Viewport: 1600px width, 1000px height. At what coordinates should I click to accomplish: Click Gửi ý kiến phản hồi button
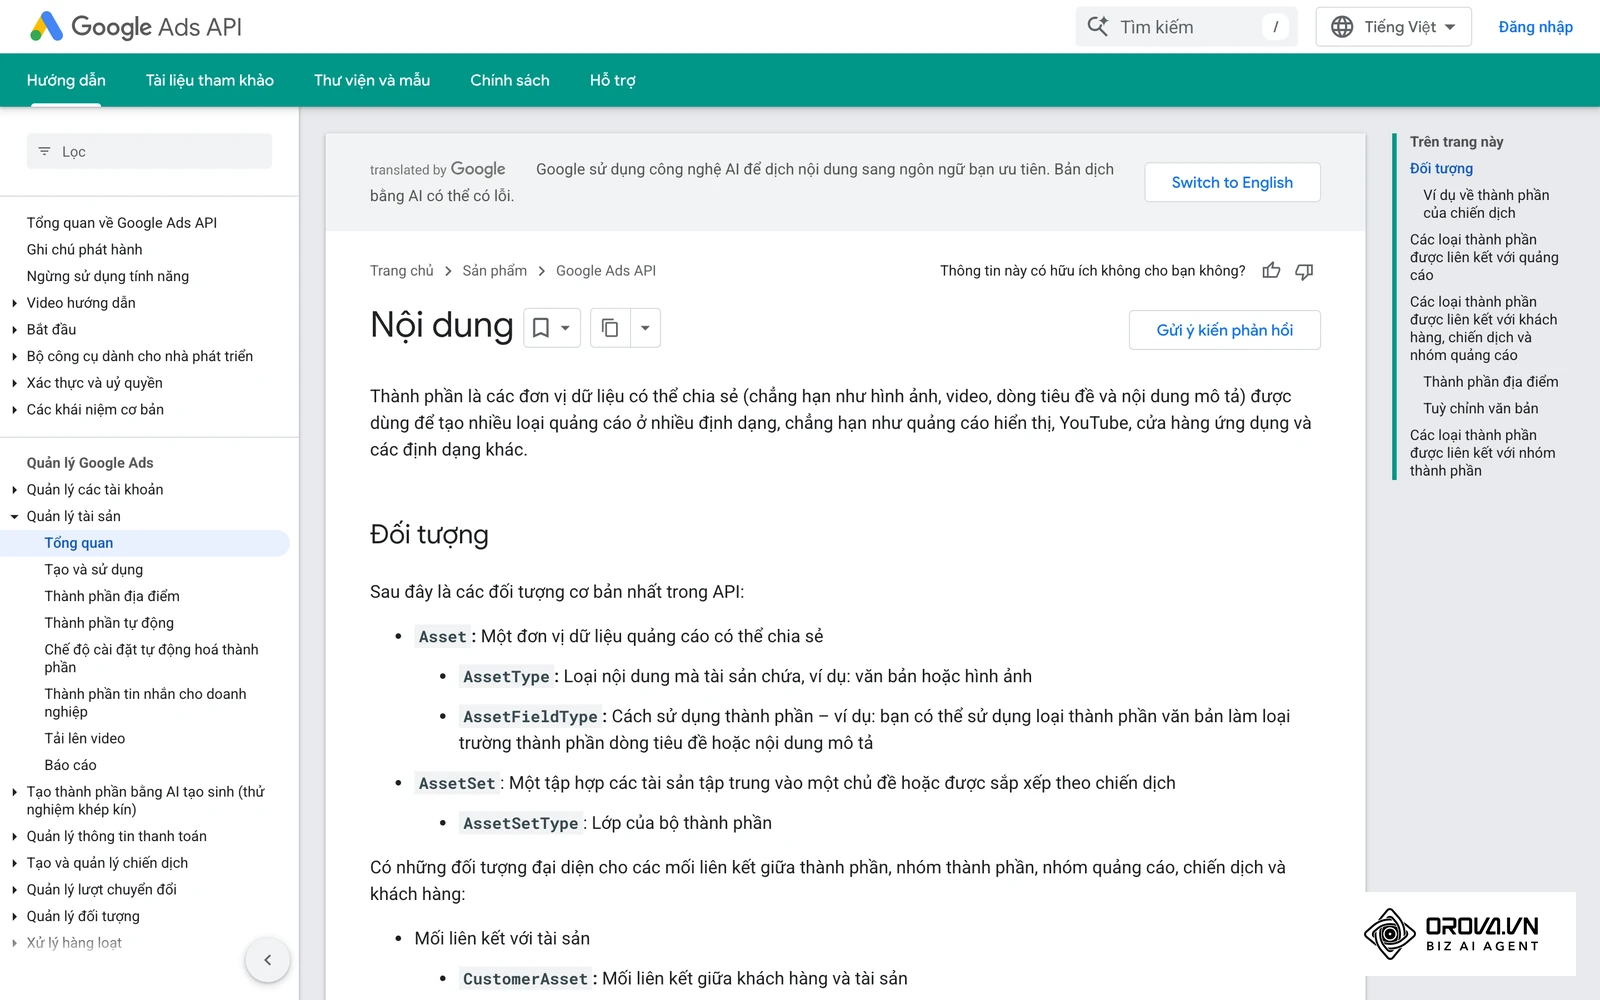pos(1224,330)
